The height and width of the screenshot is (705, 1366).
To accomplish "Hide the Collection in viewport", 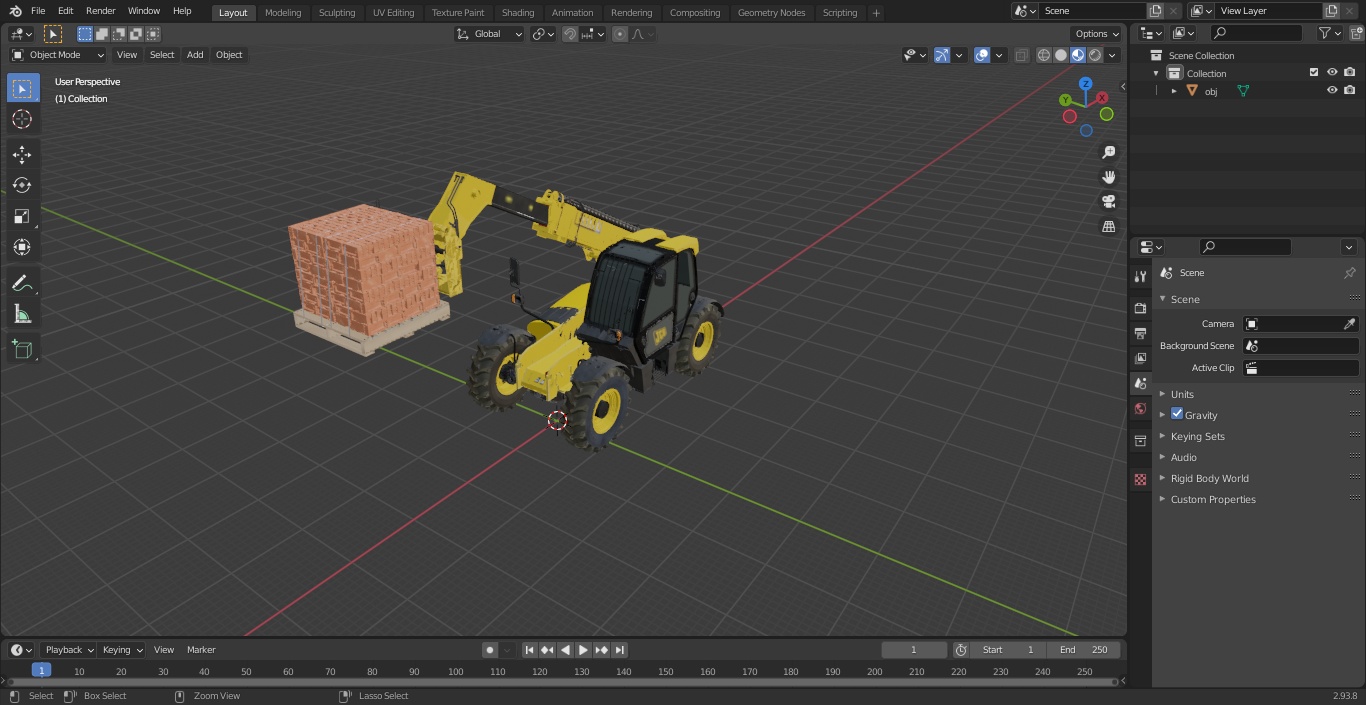I will pos(1332,72).
